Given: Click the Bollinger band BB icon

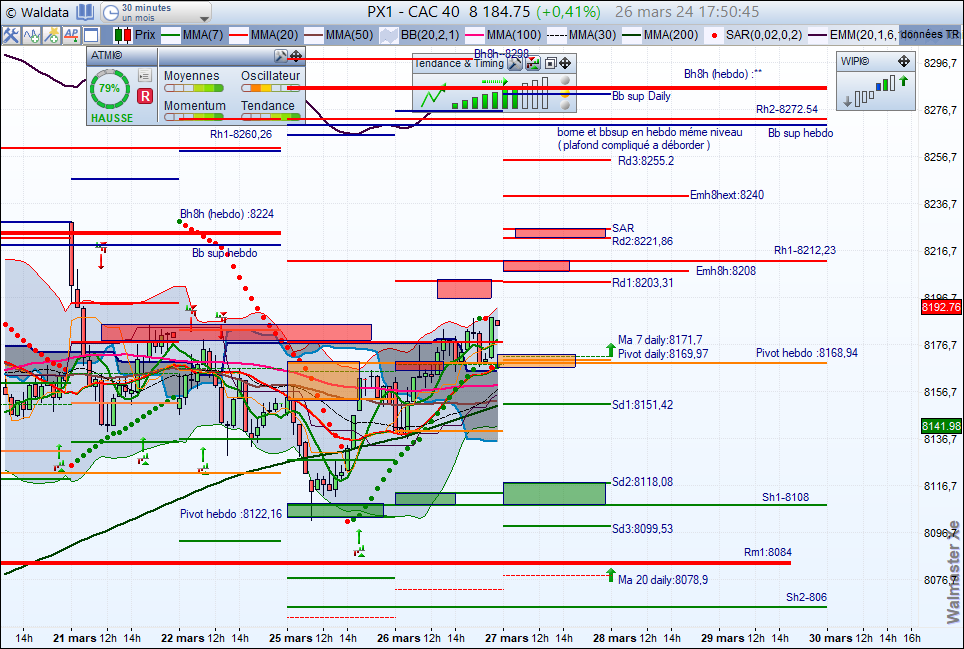Looking at the screenshot, I should (389, 35).
